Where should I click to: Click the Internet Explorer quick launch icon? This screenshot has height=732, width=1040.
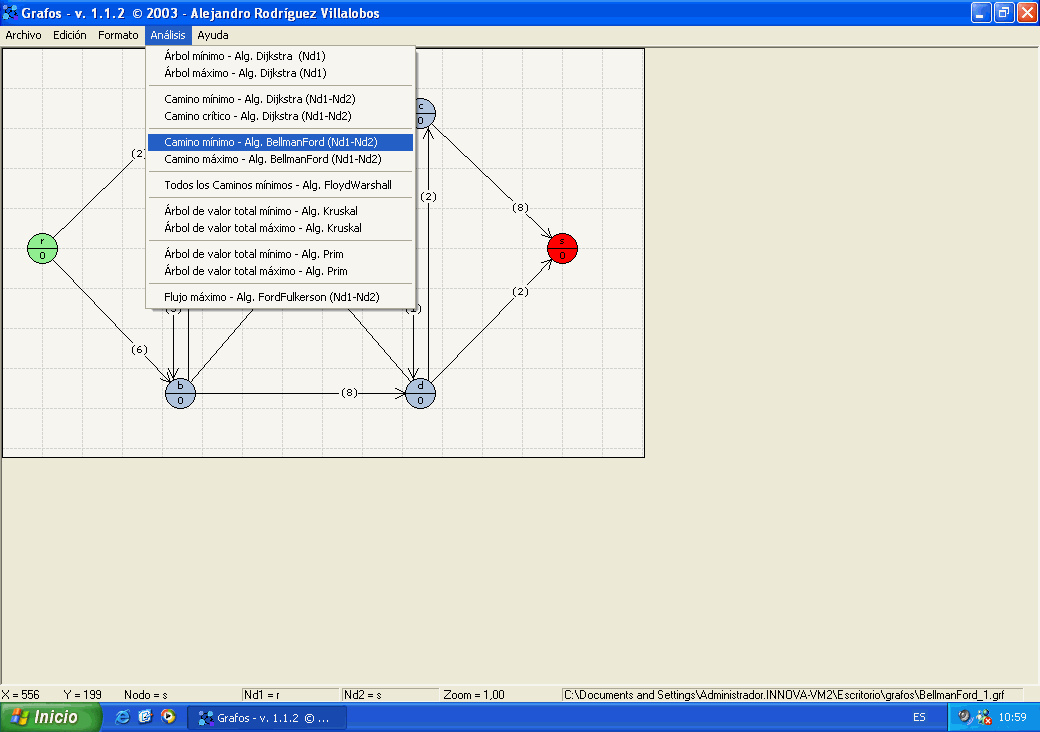[123, 717]
